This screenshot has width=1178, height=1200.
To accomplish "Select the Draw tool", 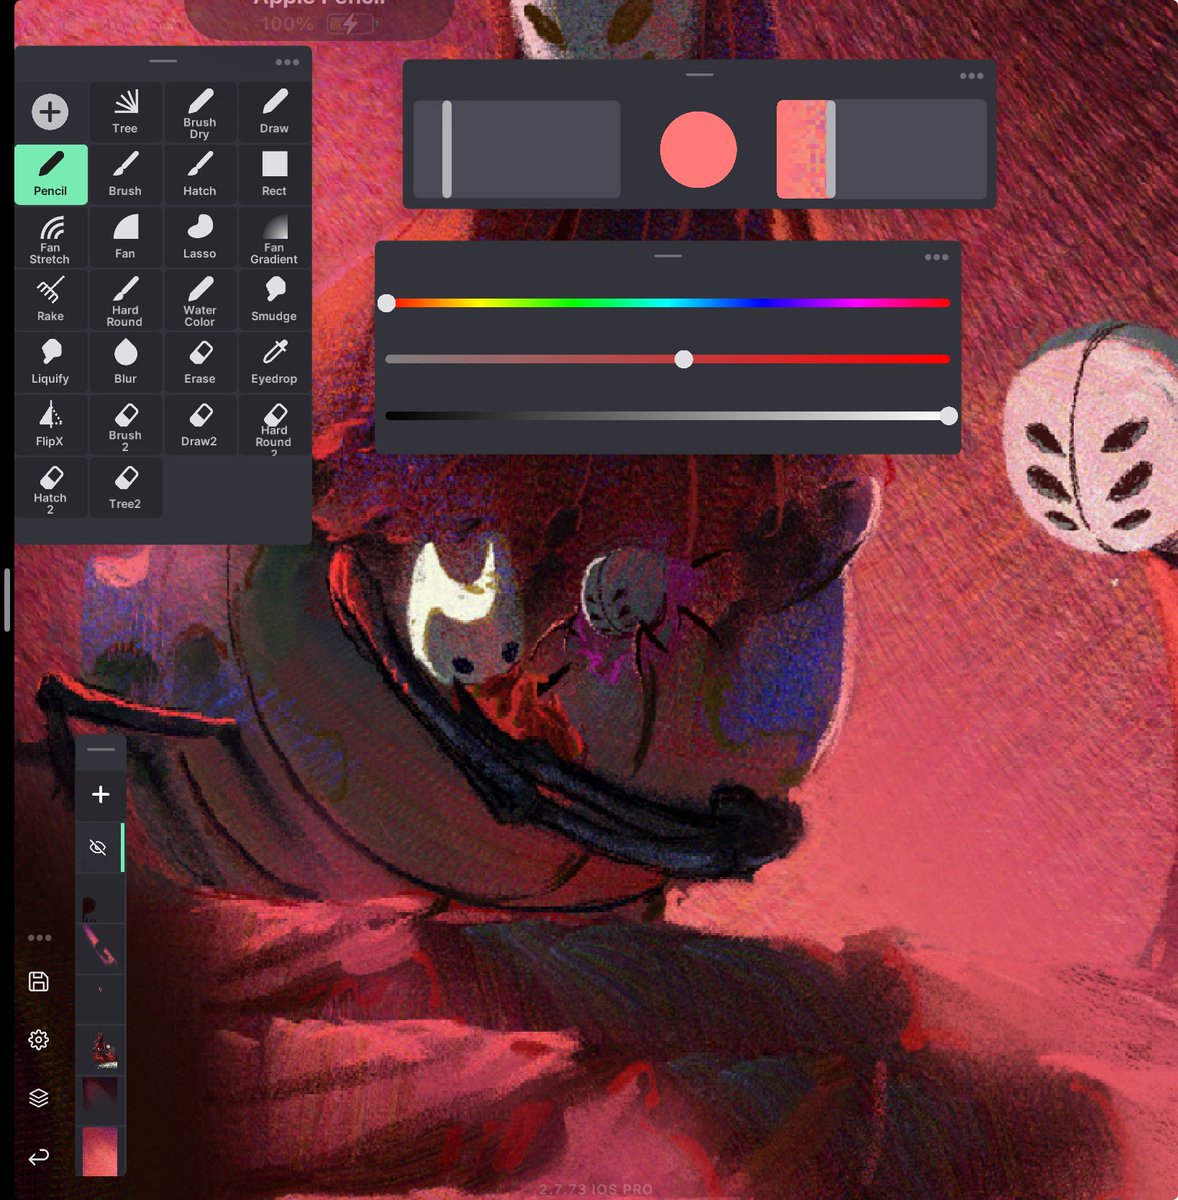I will [274, 112].
